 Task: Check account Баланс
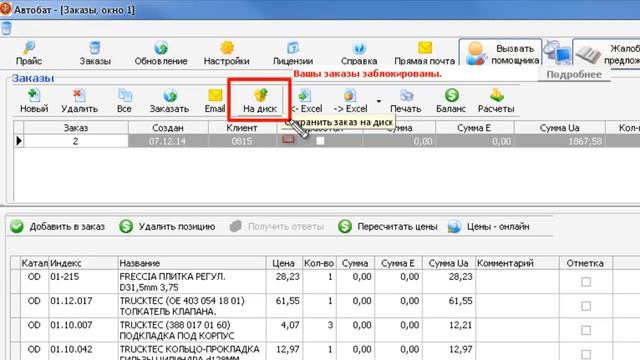(x=451, y=101)
